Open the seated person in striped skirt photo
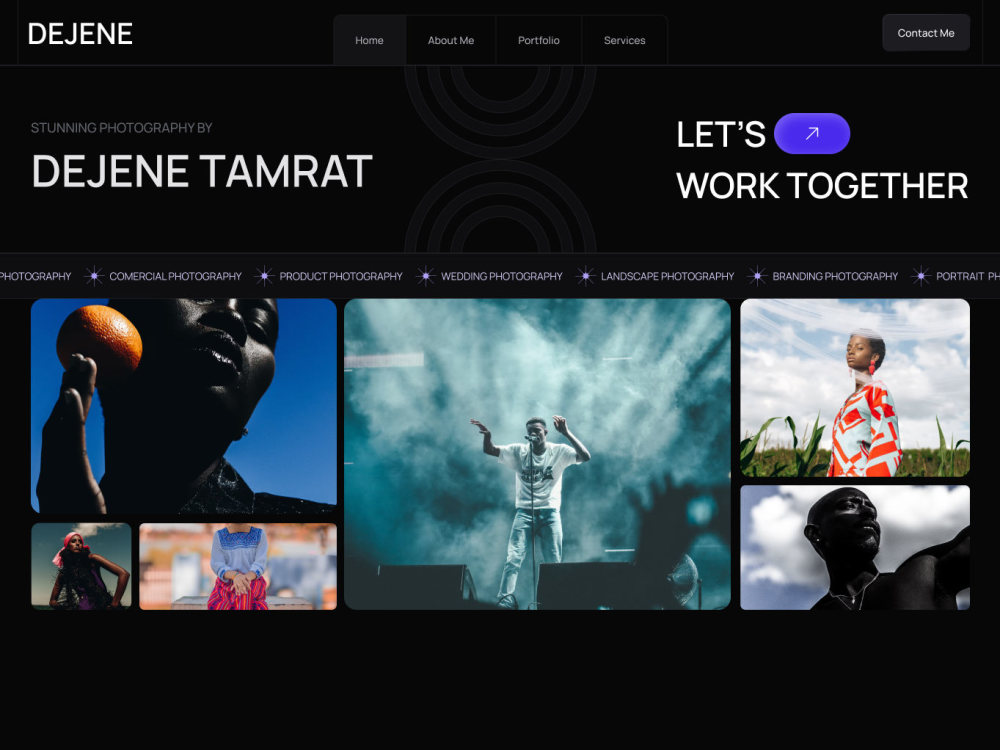Screen dimensions: 1000x750 [238, 566]
